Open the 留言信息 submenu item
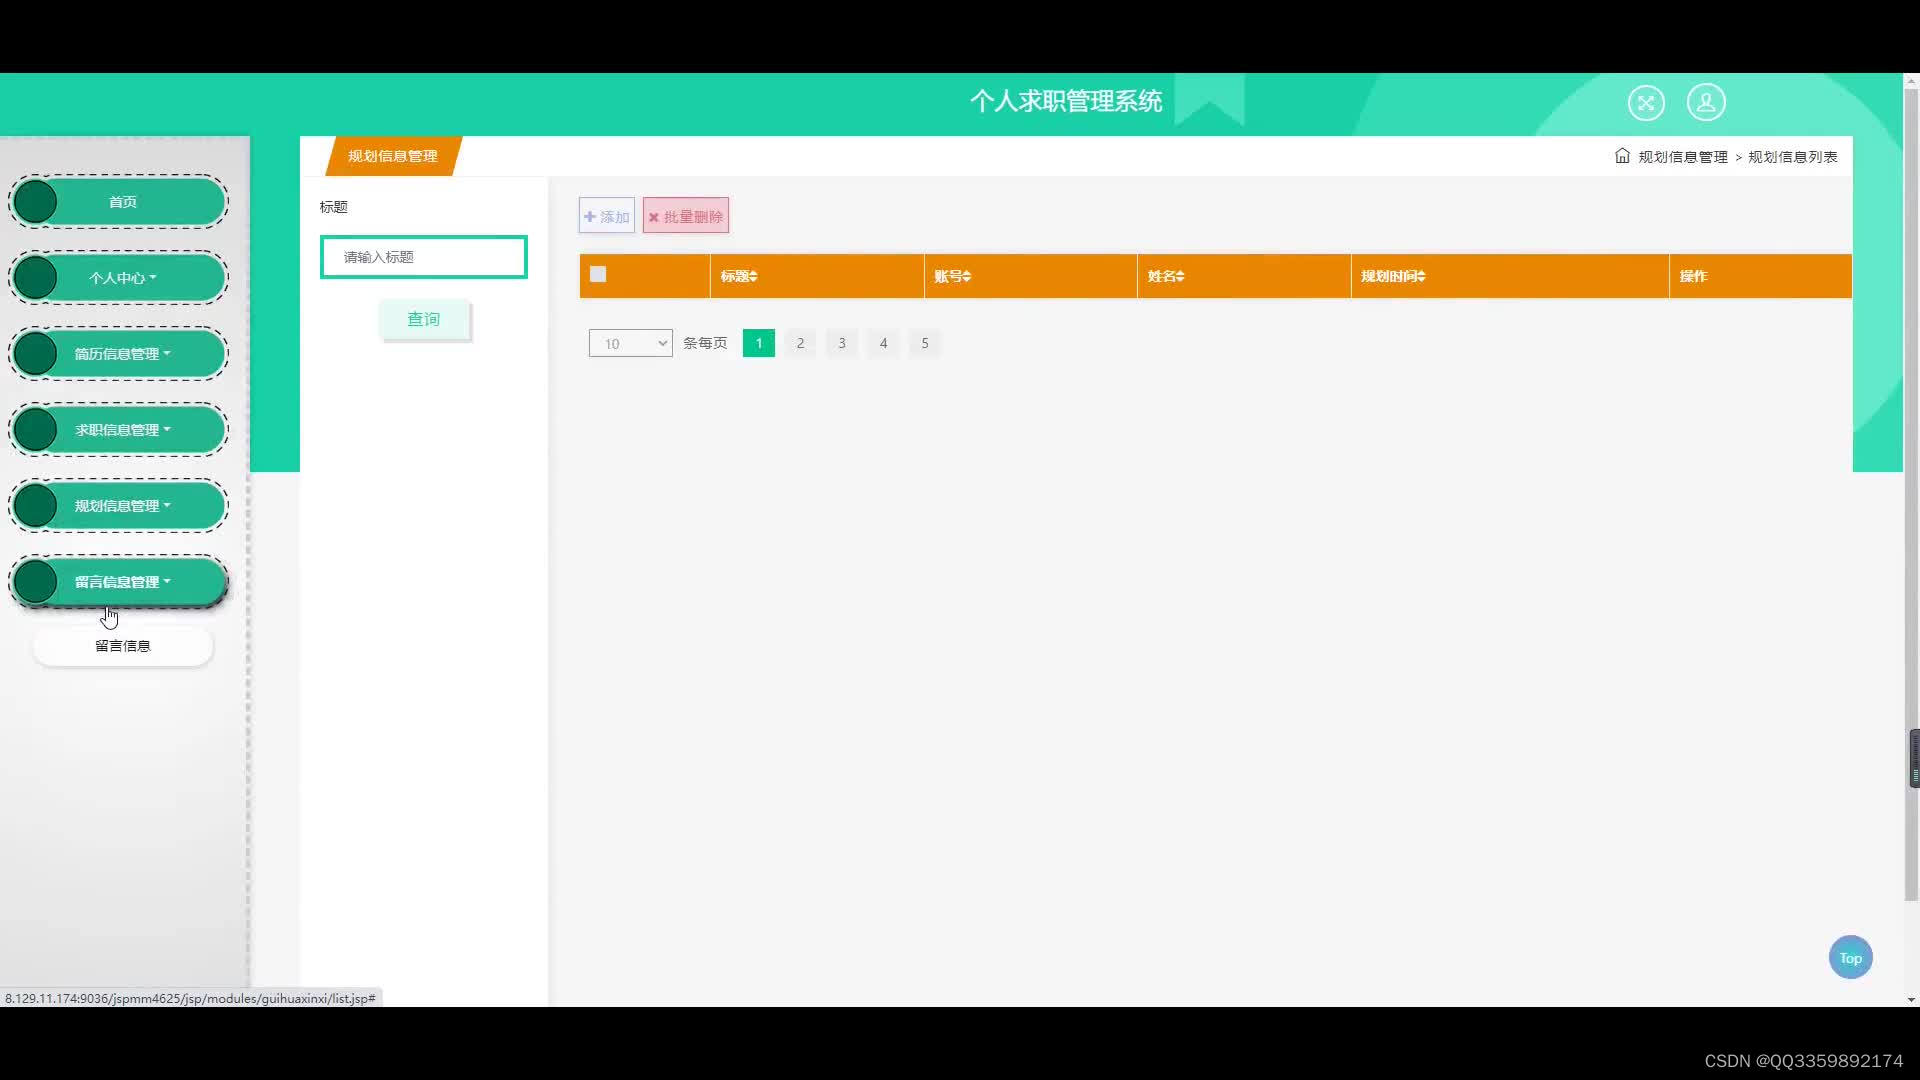 (123, 646)
